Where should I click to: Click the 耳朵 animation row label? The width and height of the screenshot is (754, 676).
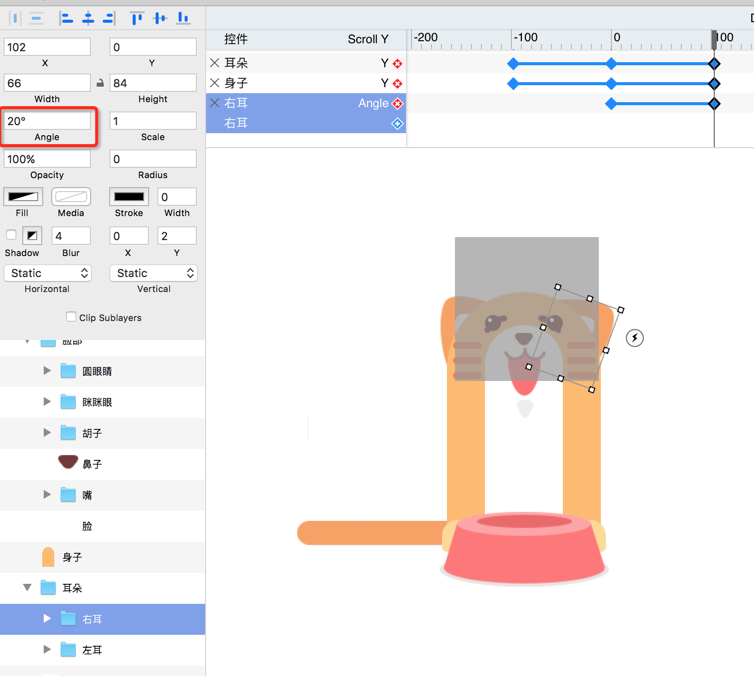236,63
